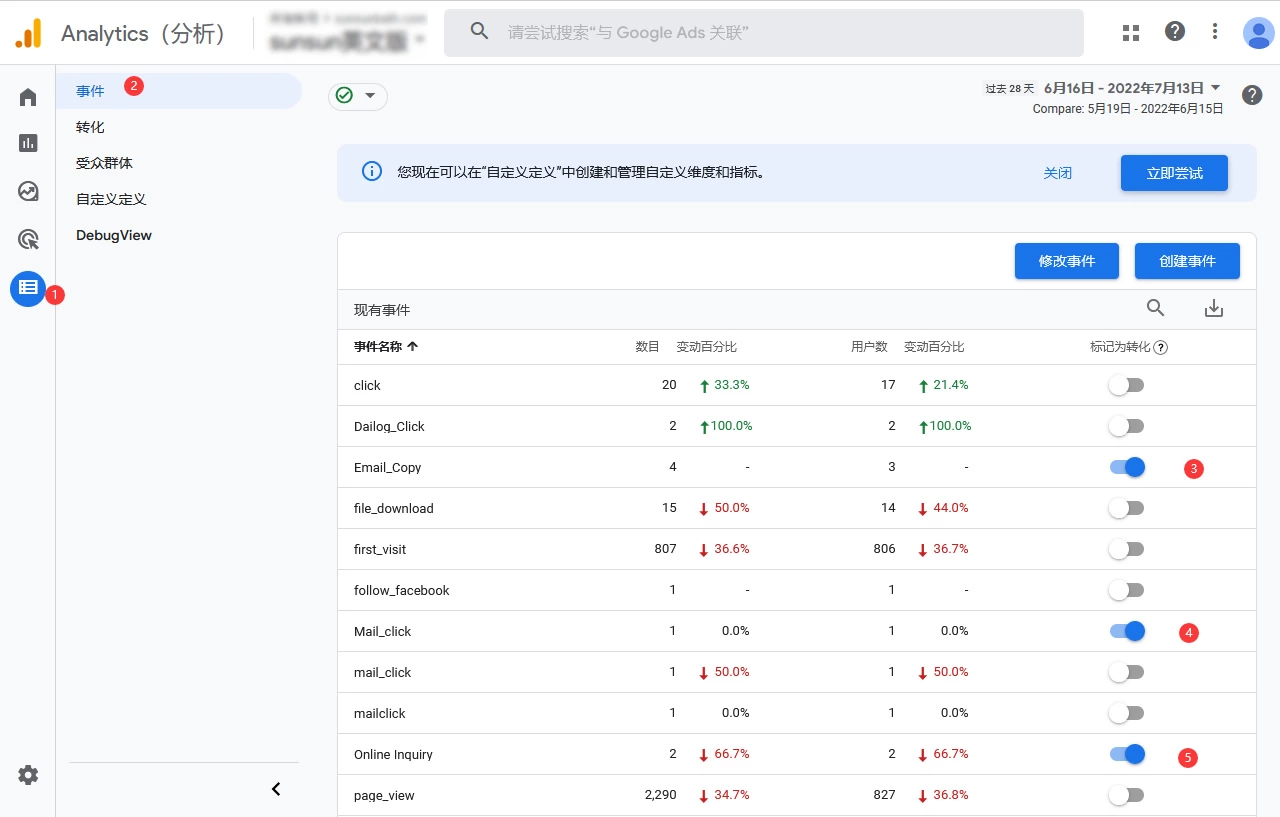Disable conversion for Email_Copy event
The width and height of the screenshot is (1280, 817).
point(1127,467)
